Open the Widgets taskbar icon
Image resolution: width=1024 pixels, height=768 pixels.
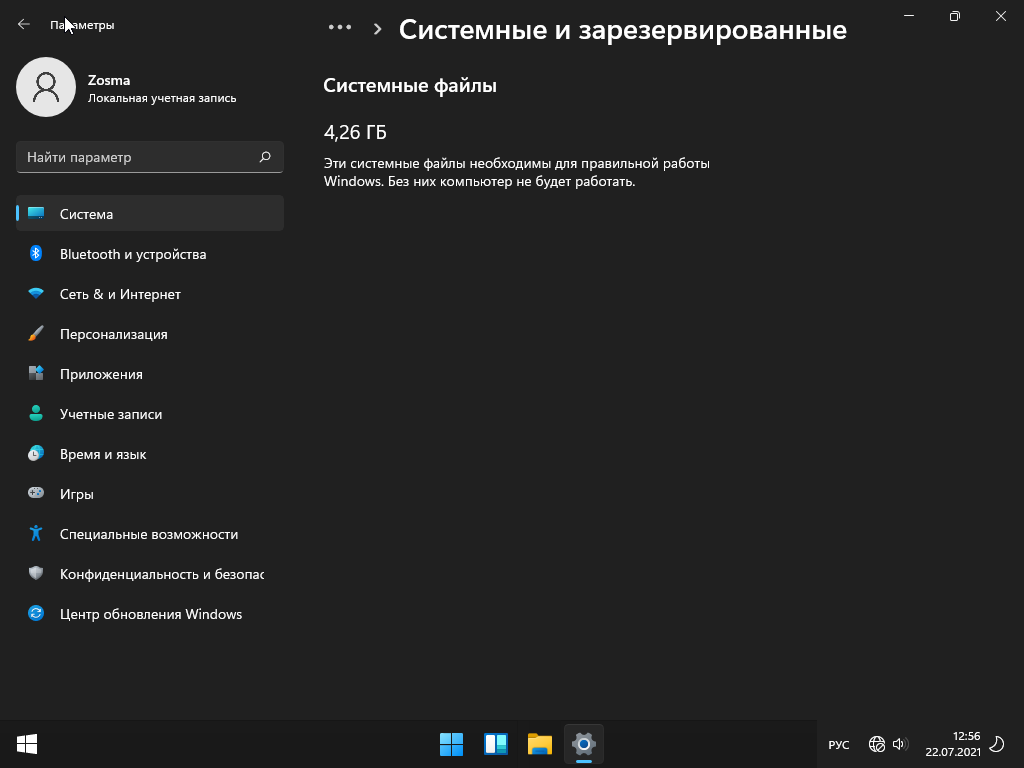(496, 744)
